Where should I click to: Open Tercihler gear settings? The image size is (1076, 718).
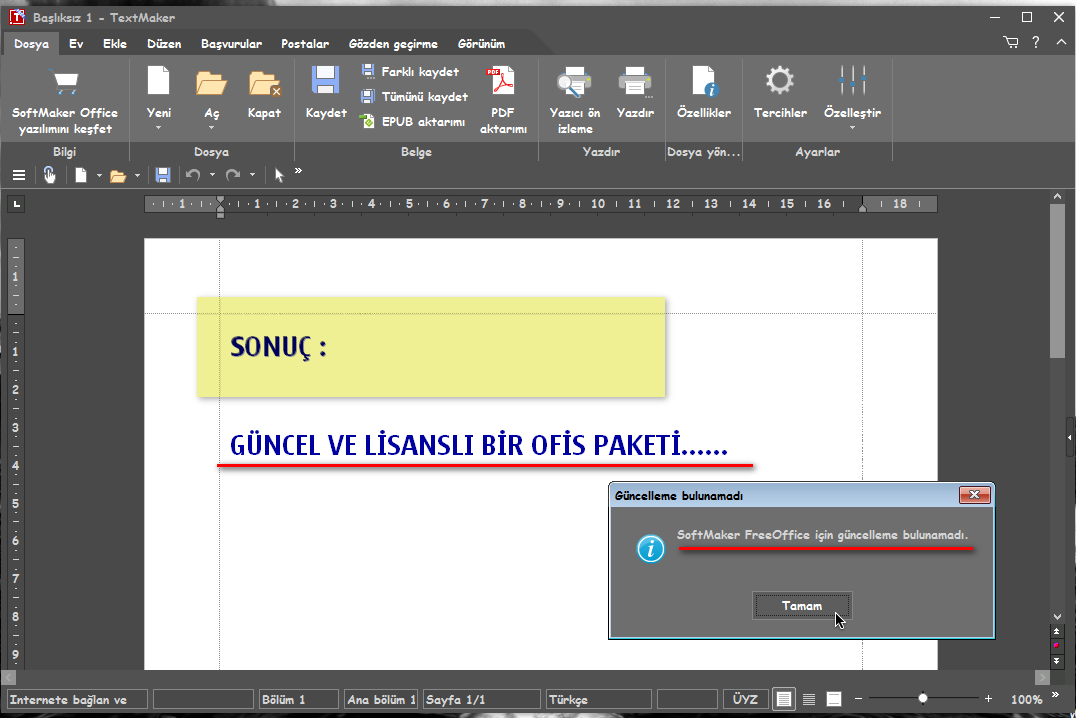(x=780, y=80)
